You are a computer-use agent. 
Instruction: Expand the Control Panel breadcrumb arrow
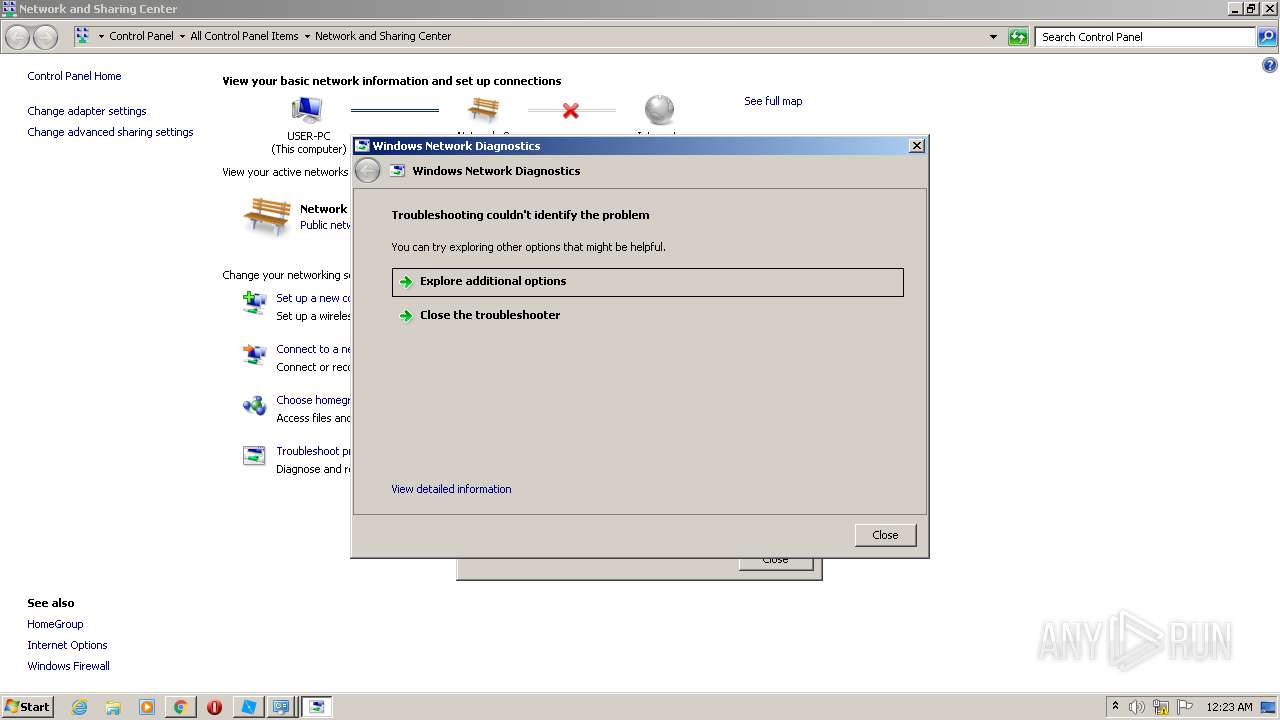click(x=182, y=36)
